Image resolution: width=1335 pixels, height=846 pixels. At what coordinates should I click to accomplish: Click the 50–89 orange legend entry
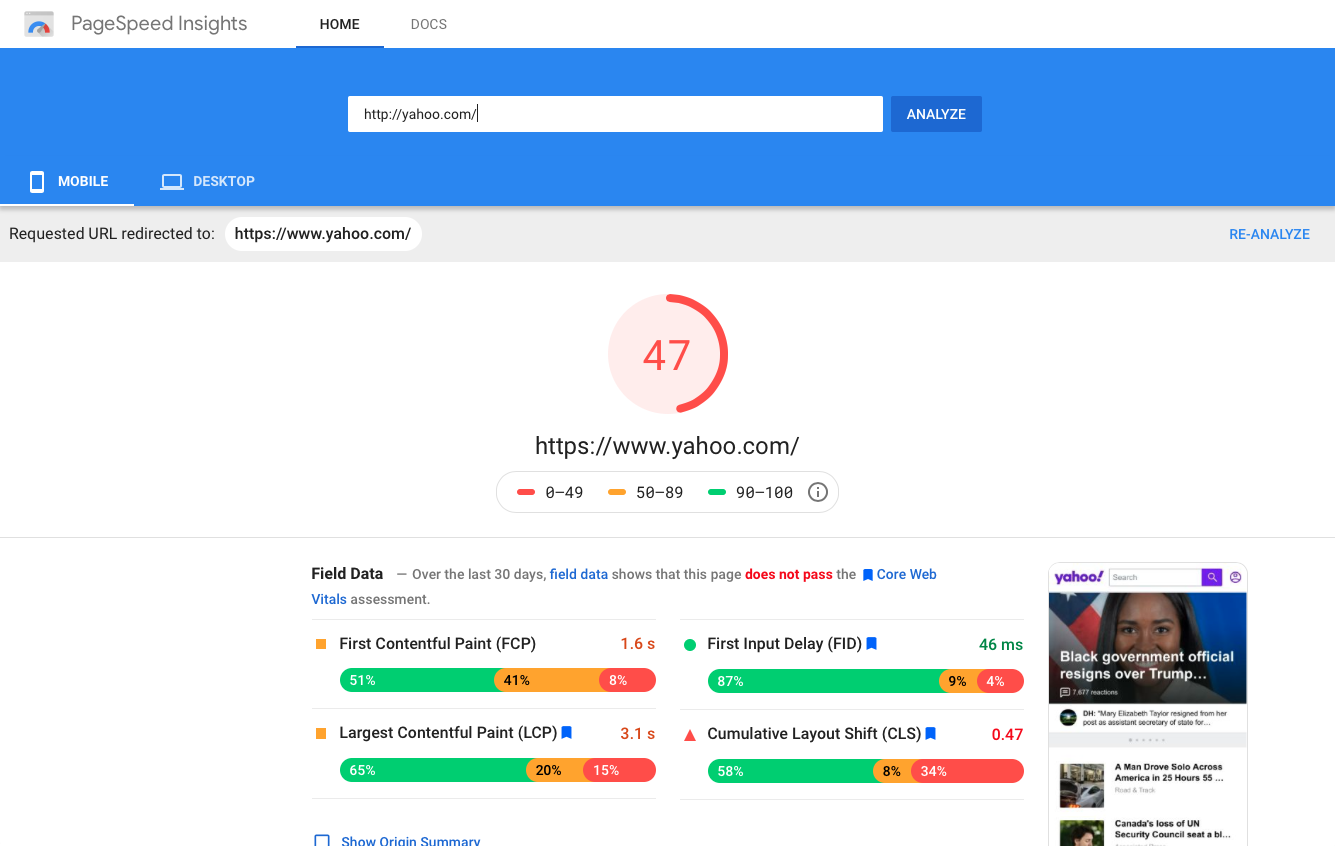(x=646, y=492)
